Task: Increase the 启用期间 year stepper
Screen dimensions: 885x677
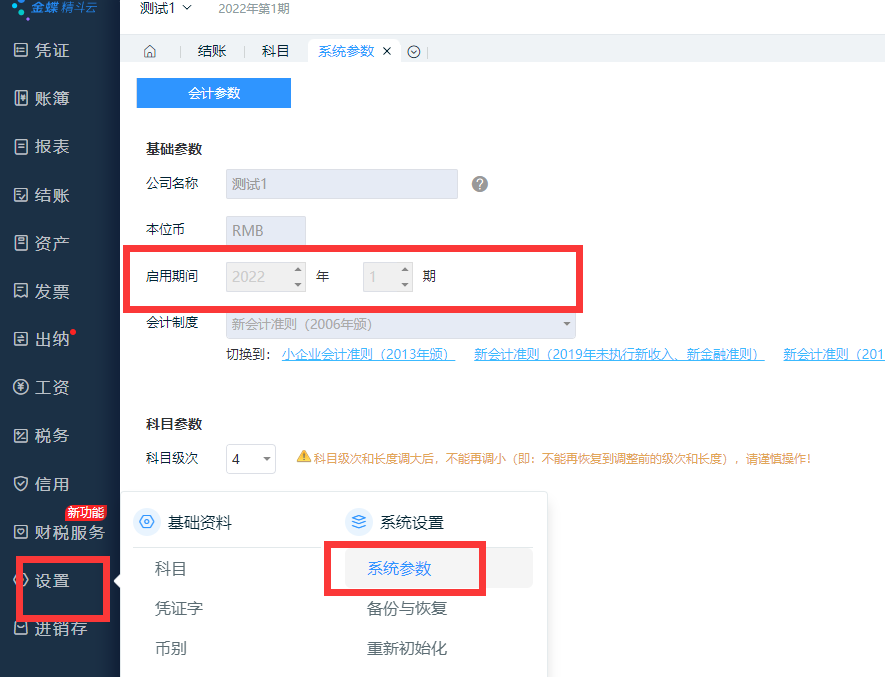Action: (x=297, y=269)
